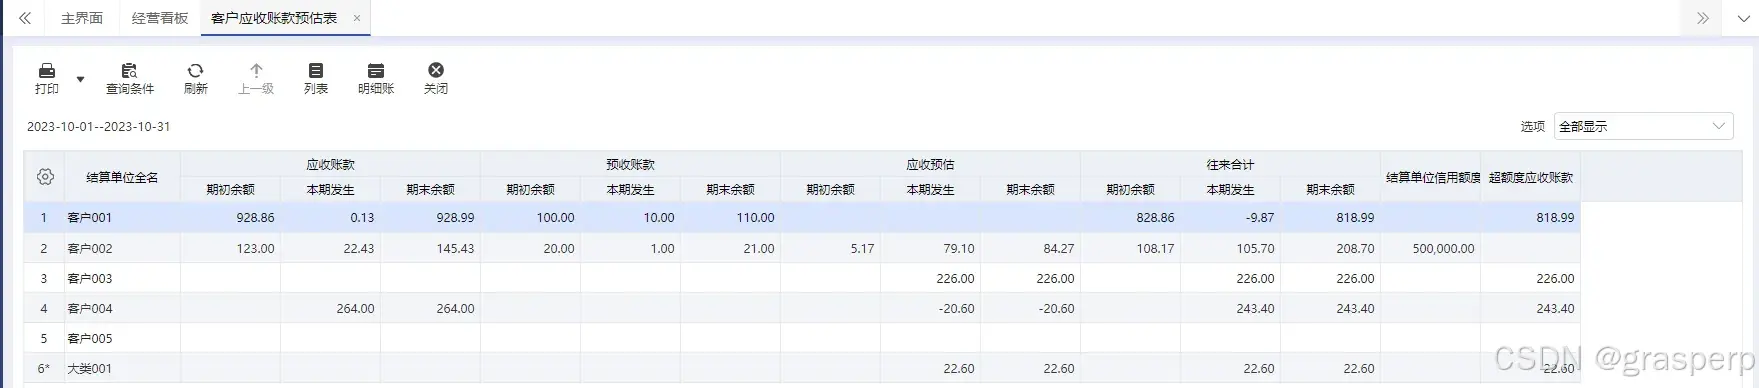Viewport: 1759px width, 388px height.
Task: Click the 79.10 cell in 客户002 row
Action: [x=931, y=248]
